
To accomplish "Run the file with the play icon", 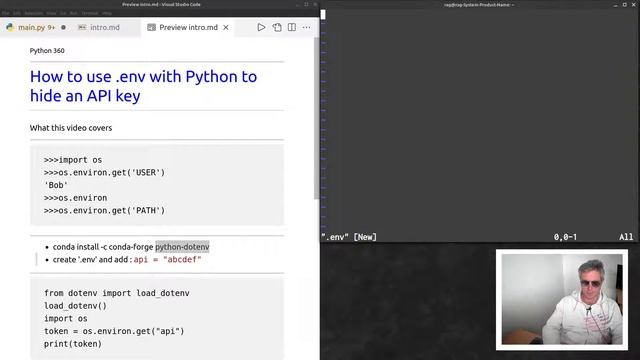I will [x=261, y=27].
